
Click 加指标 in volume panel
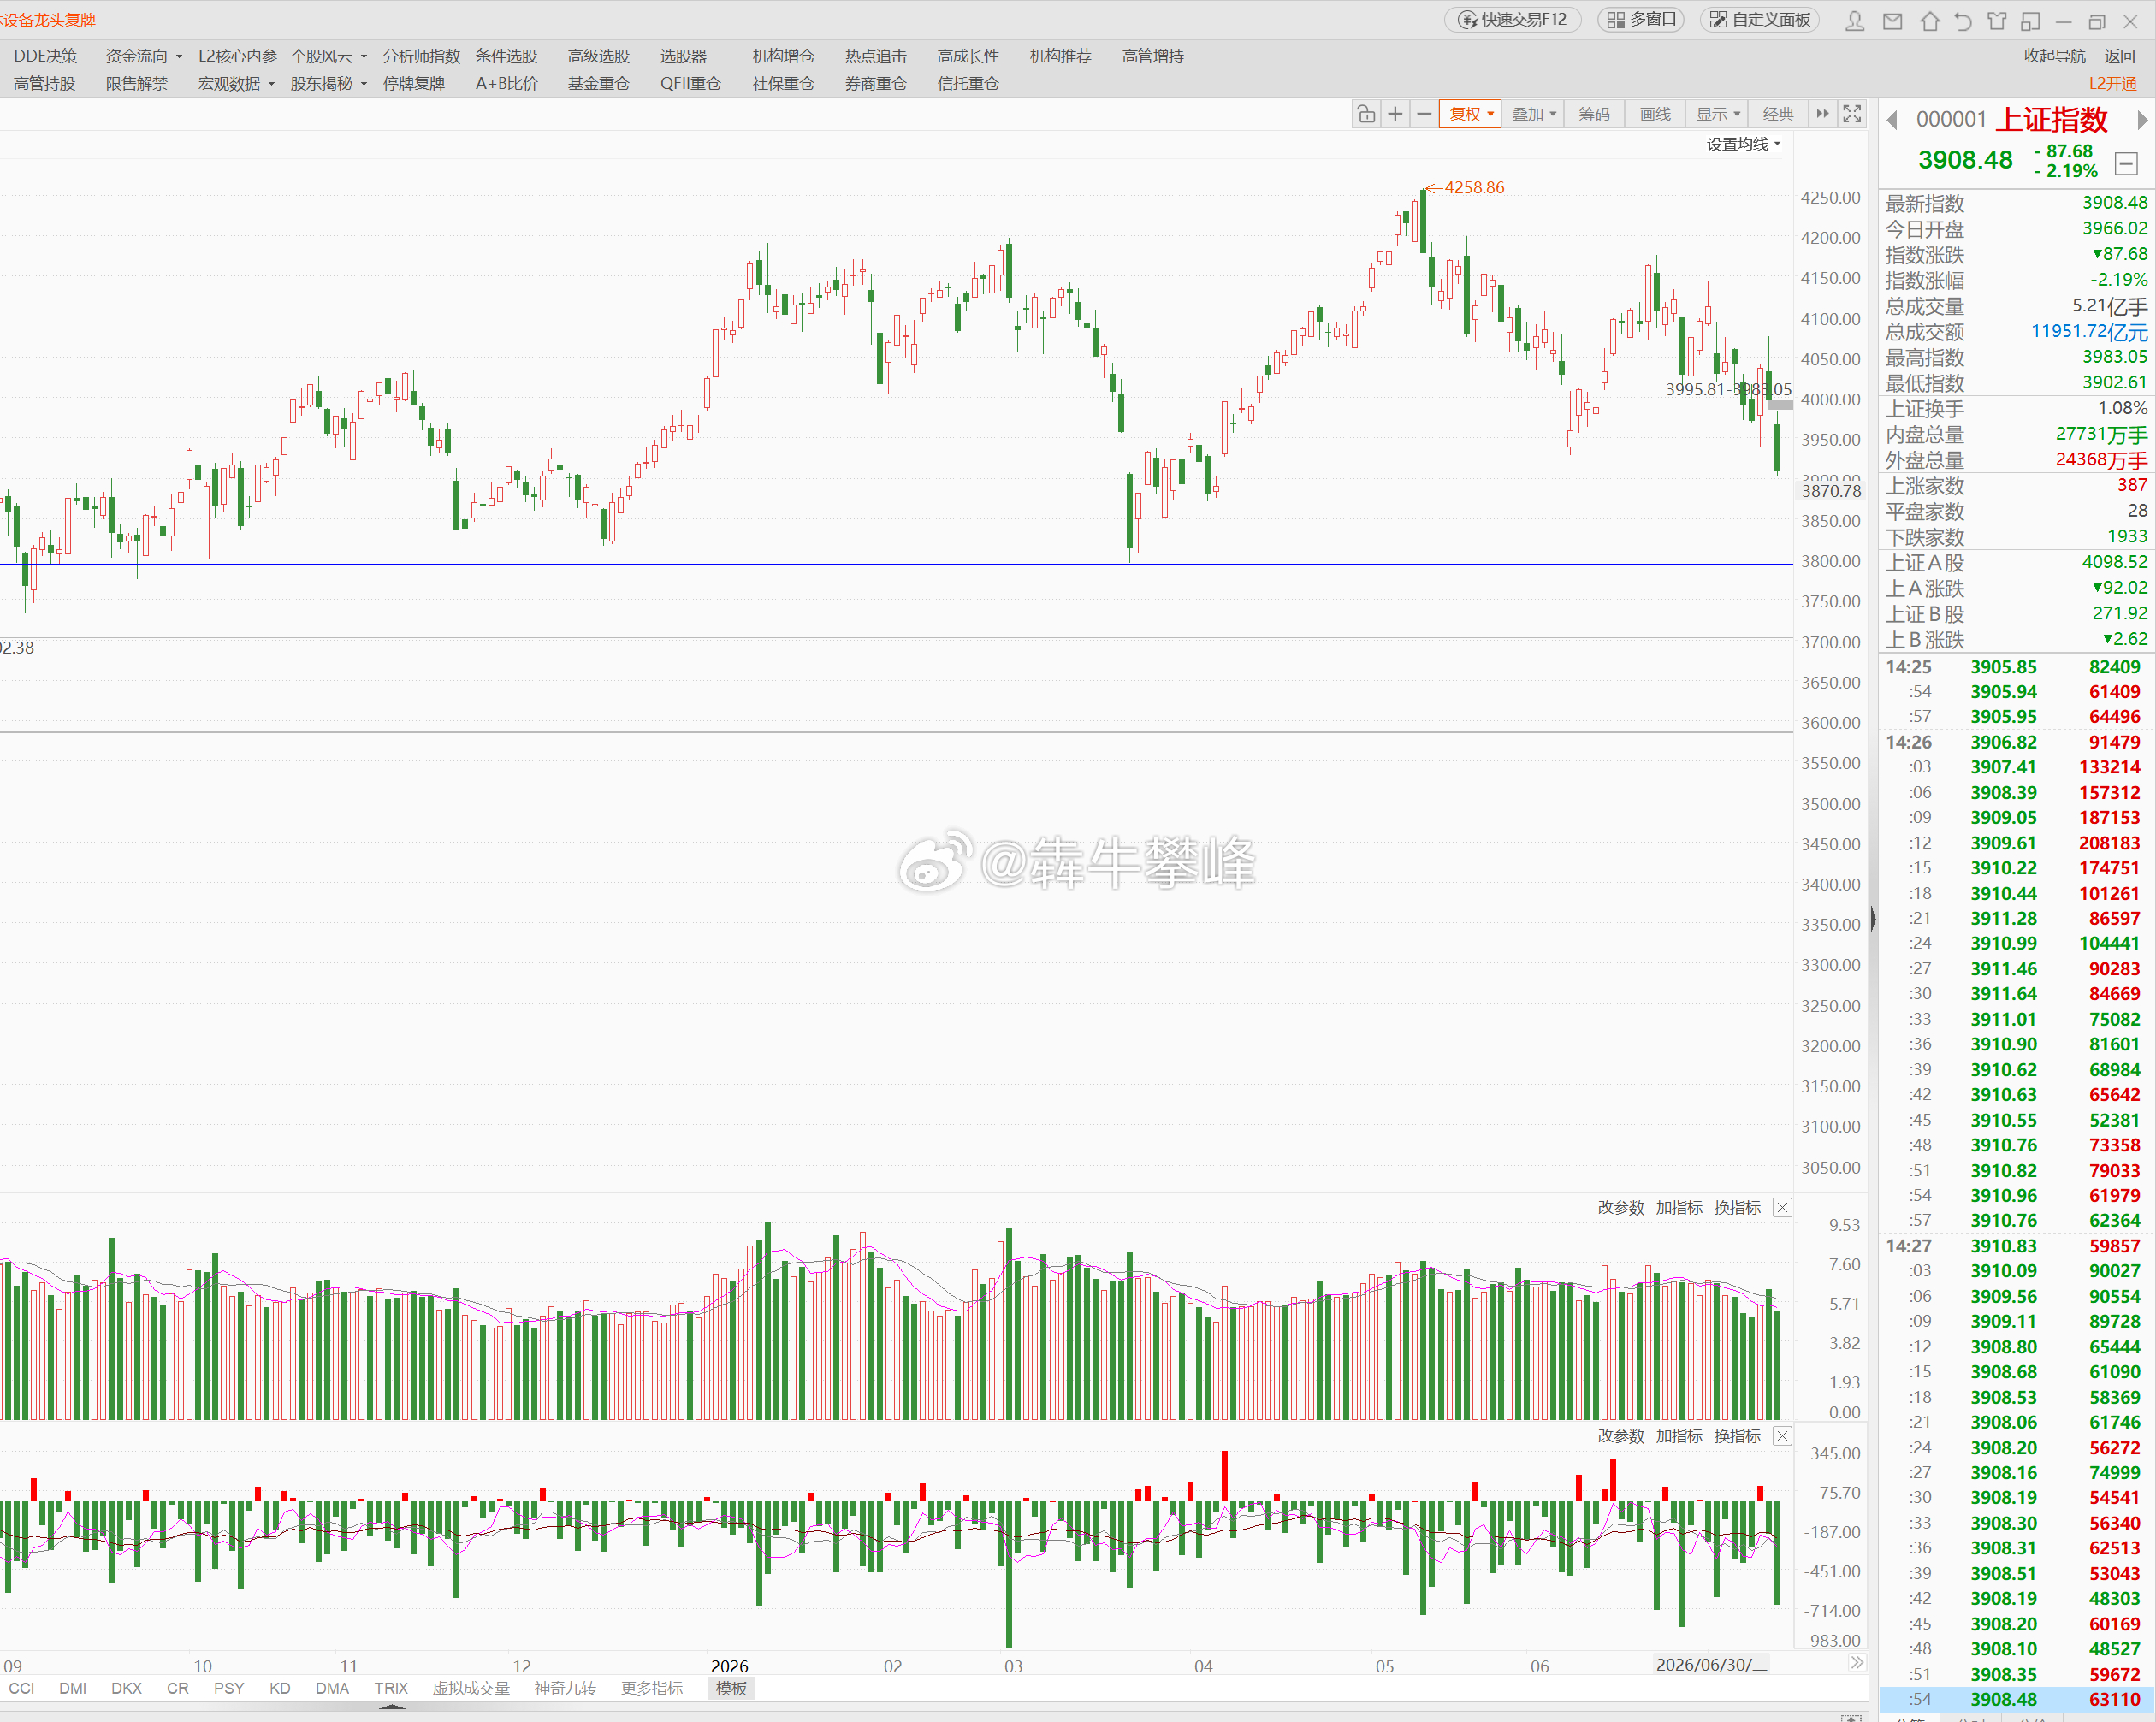[x=1678, y=1207]
